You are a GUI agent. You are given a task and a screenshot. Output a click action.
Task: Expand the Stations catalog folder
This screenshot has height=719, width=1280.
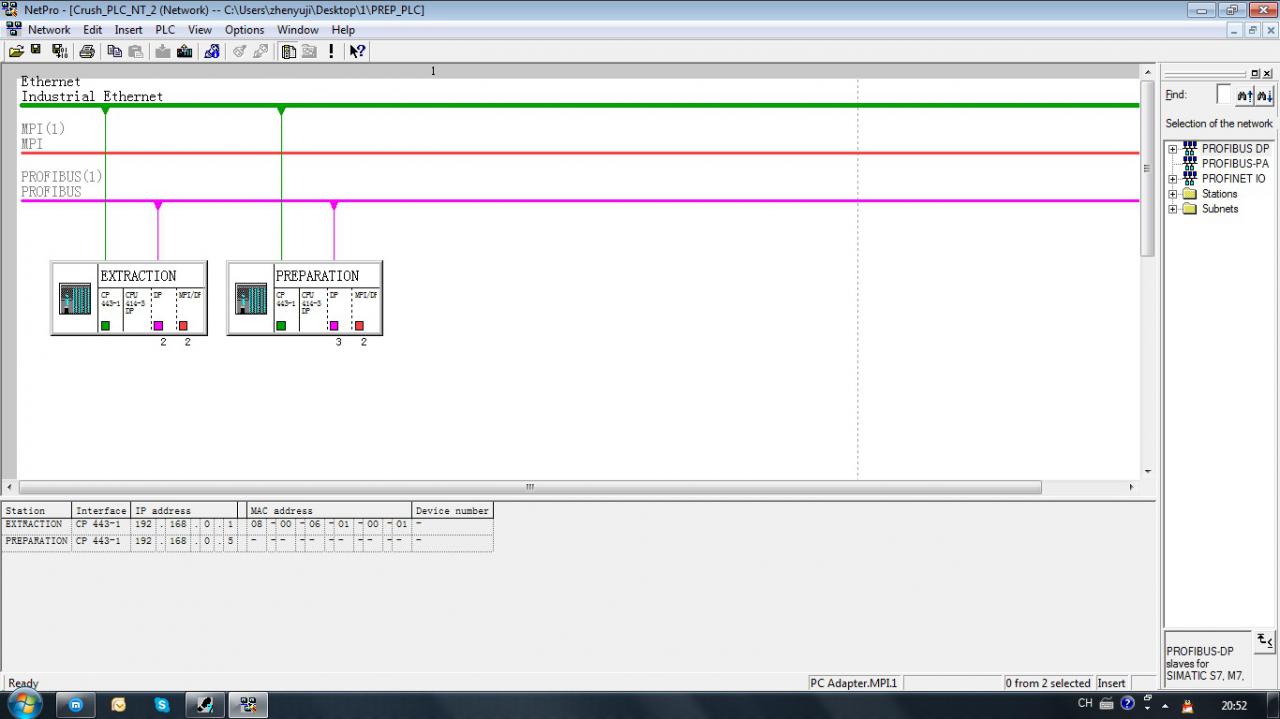click(x=1173, y=194)
